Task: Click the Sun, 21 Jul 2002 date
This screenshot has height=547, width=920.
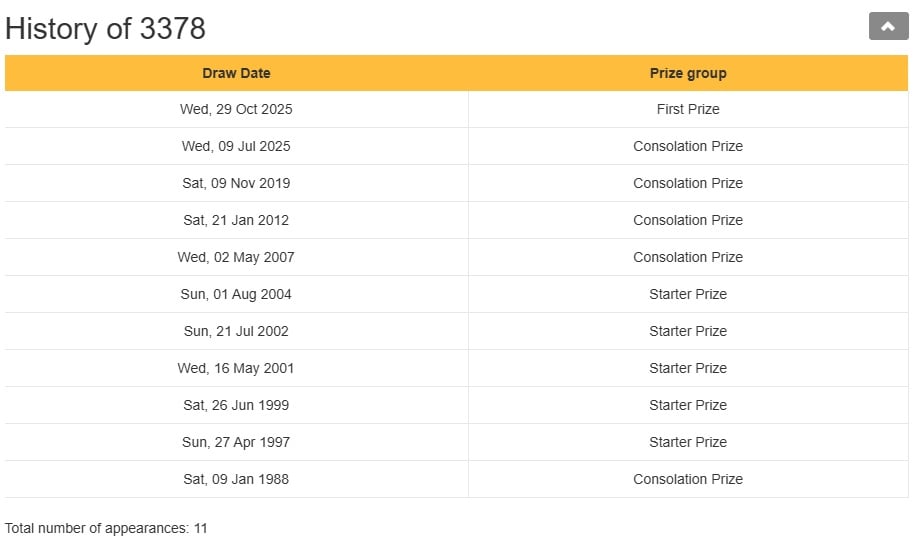Action: coord(236,331)
